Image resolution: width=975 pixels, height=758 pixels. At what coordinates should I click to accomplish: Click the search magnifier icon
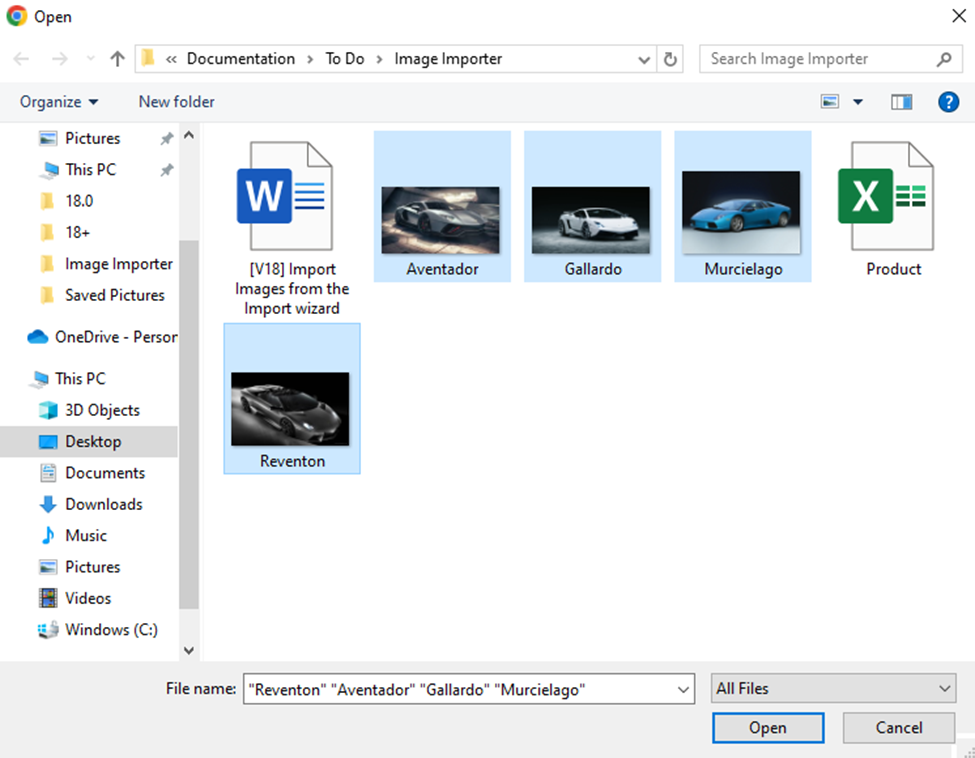[x=944, y=59]
